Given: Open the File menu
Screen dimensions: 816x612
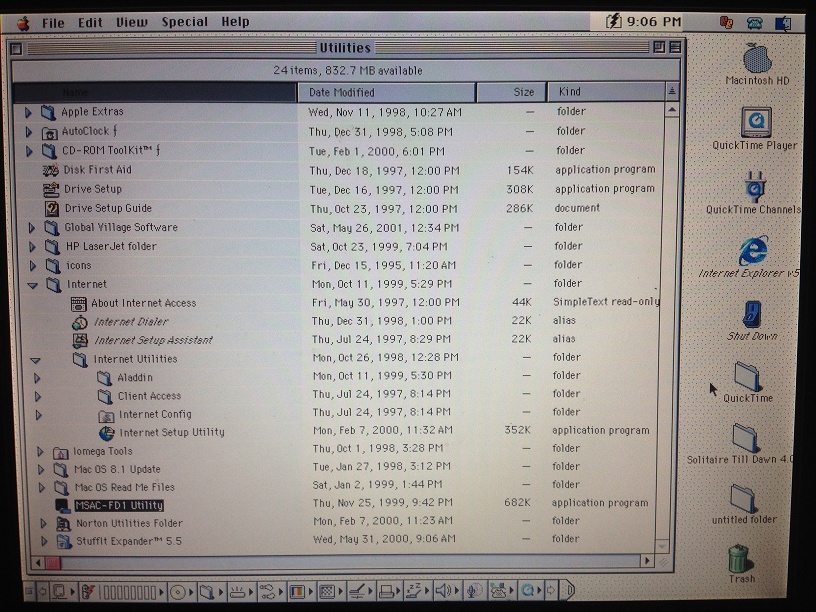Looking at the screenshot, I should click(53, 22).
